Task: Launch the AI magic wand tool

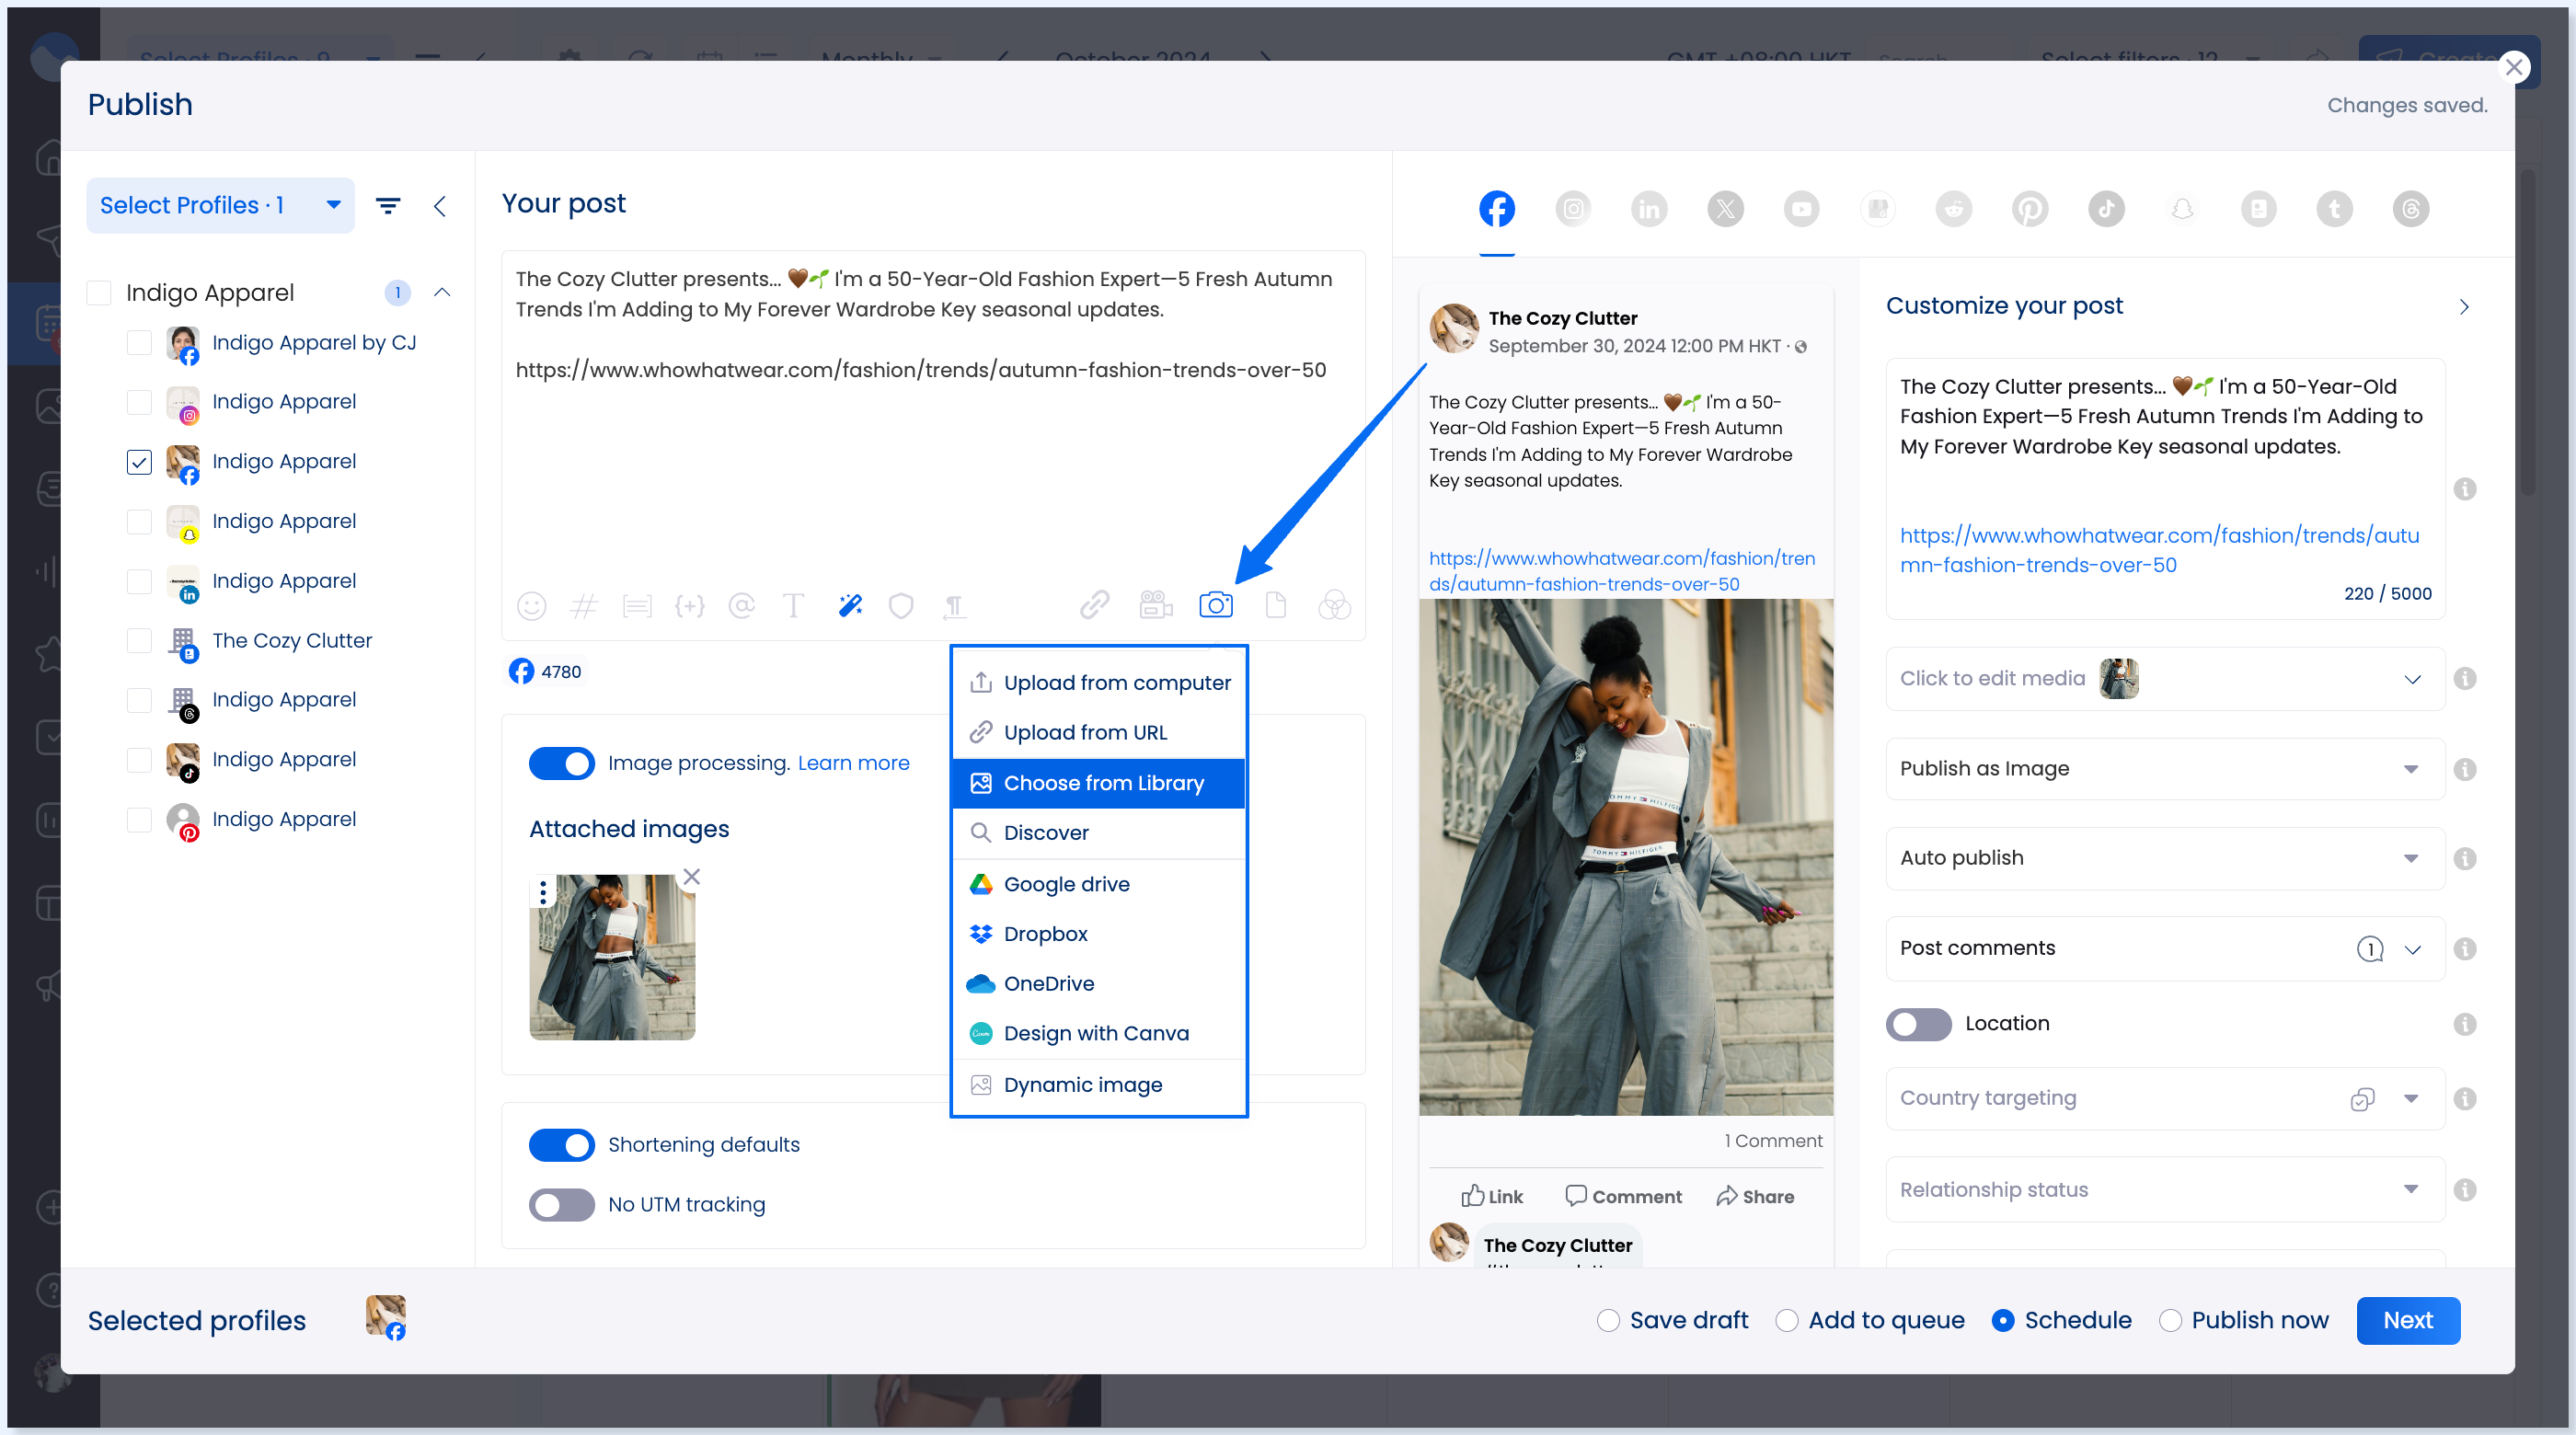Action: [850, 605]
